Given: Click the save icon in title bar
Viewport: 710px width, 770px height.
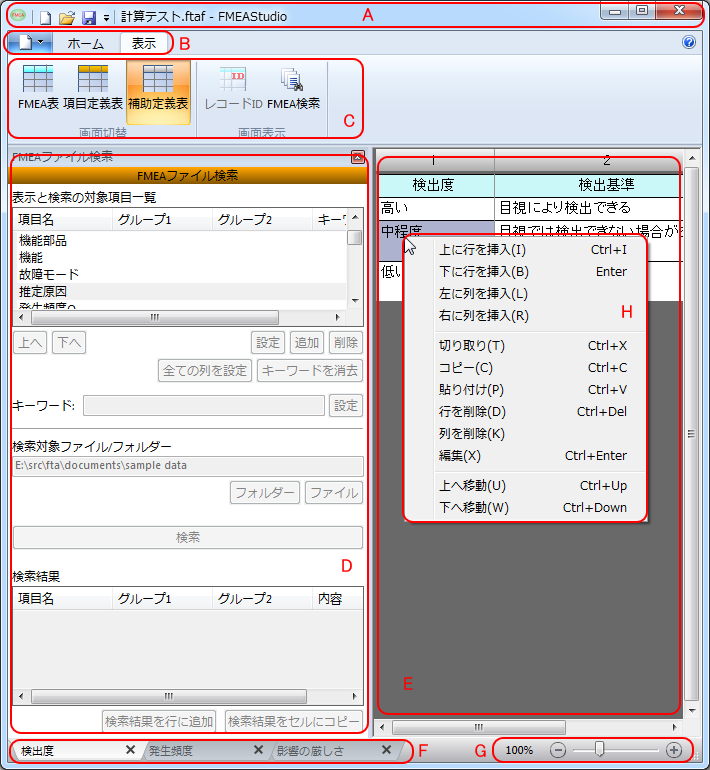Looking at the screenshot, I should (x=88, y=17).
